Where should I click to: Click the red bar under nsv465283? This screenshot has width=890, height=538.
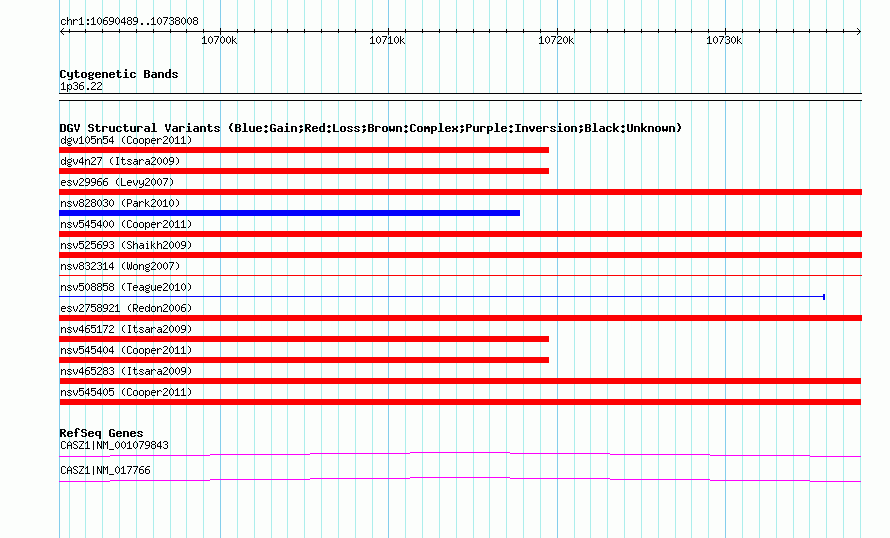tap(460, 381)
